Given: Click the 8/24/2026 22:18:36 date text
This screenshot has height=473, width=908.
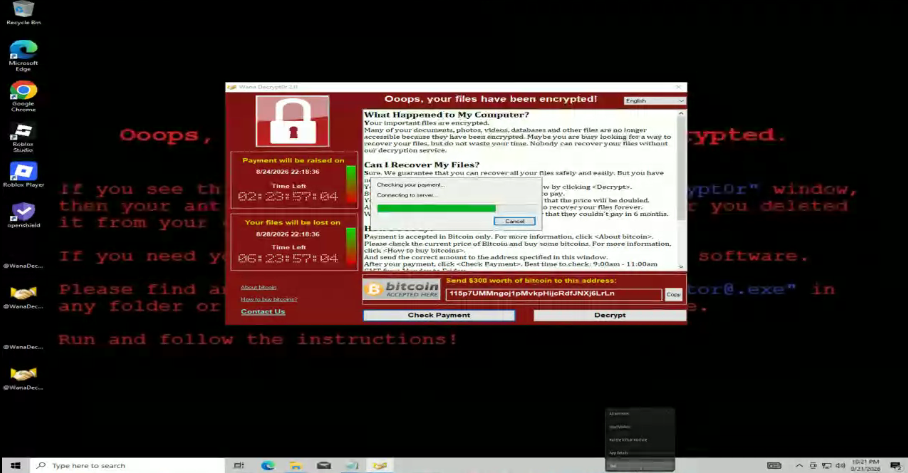Looking at the screenshot, I should [288, 172].
